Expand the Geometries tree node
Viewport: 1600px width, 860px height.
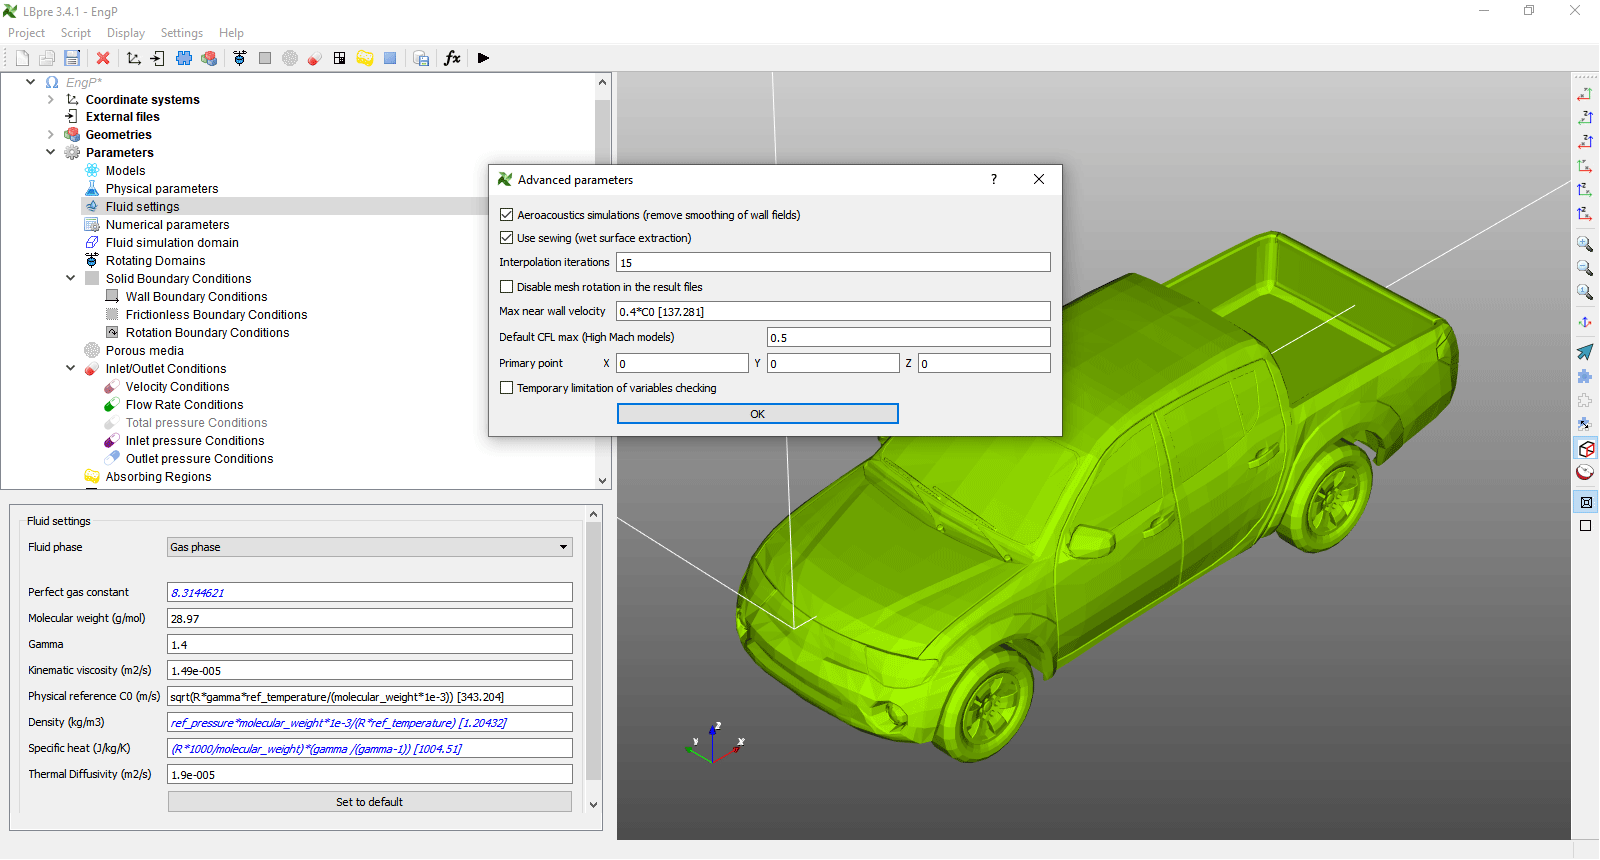tap(51, 135)
